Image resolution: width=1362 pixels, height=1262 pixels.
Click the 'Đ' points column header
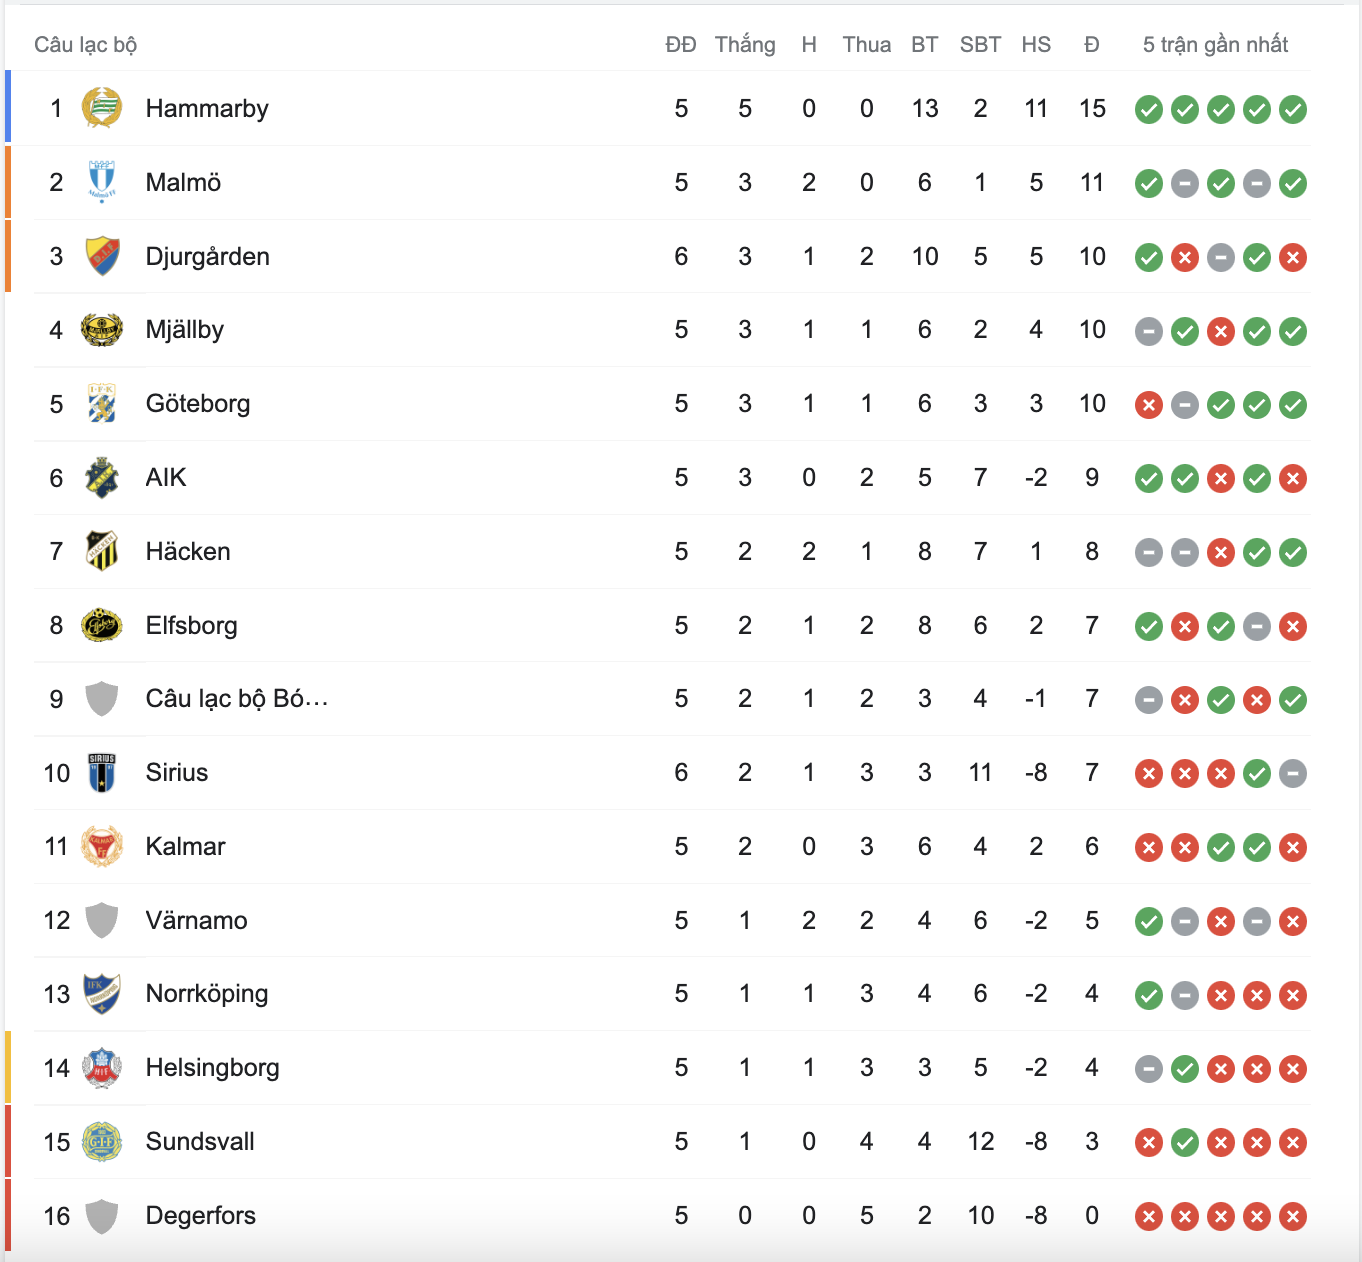click(1091, 44)
